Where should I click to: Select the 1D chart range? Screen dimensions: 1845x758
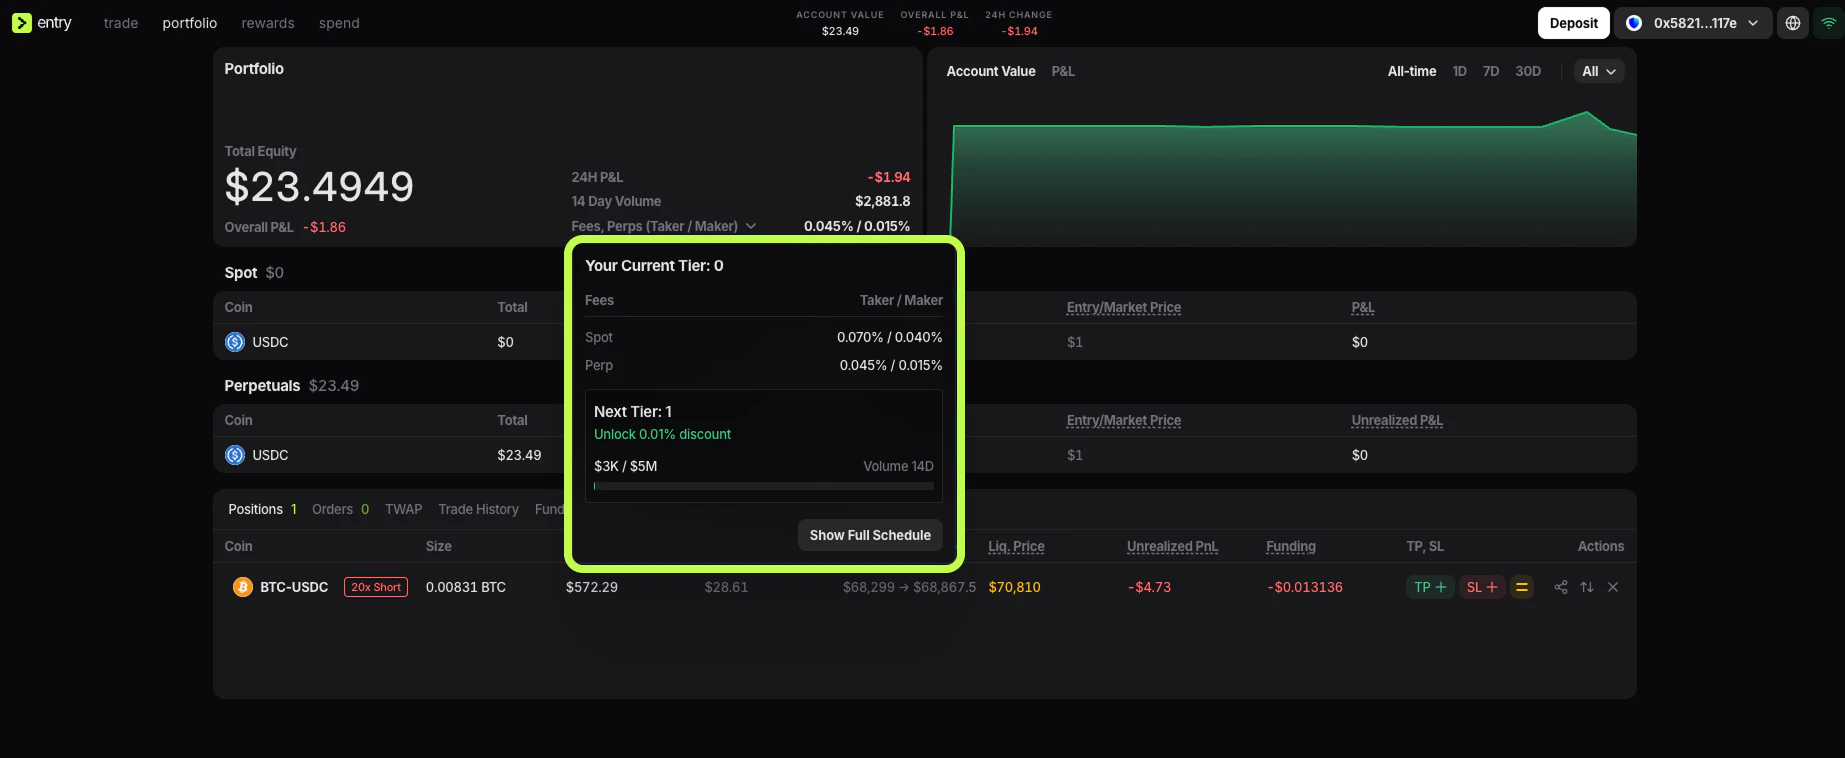click(1460, 71)
